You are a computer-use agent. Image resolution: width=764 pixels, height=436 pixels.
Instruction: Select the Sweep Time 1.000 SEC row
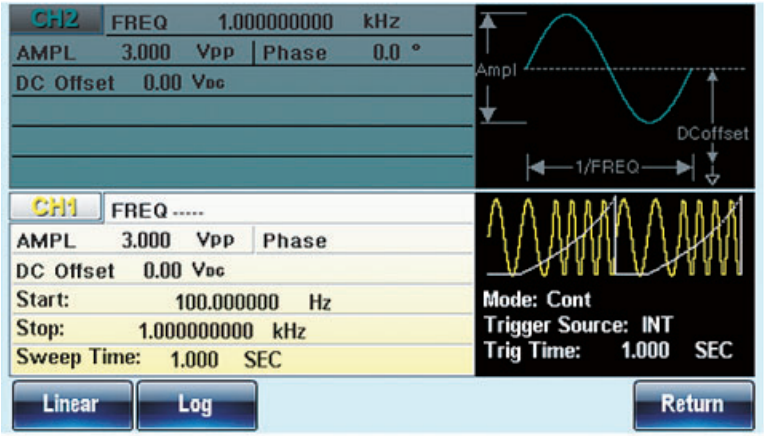click(x=242, y=360)
